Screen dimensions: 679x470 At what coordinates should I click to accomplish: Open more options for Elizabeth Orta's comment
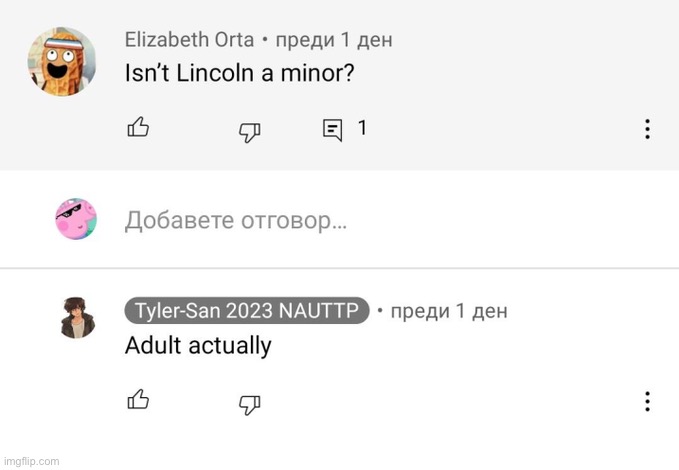647,129
